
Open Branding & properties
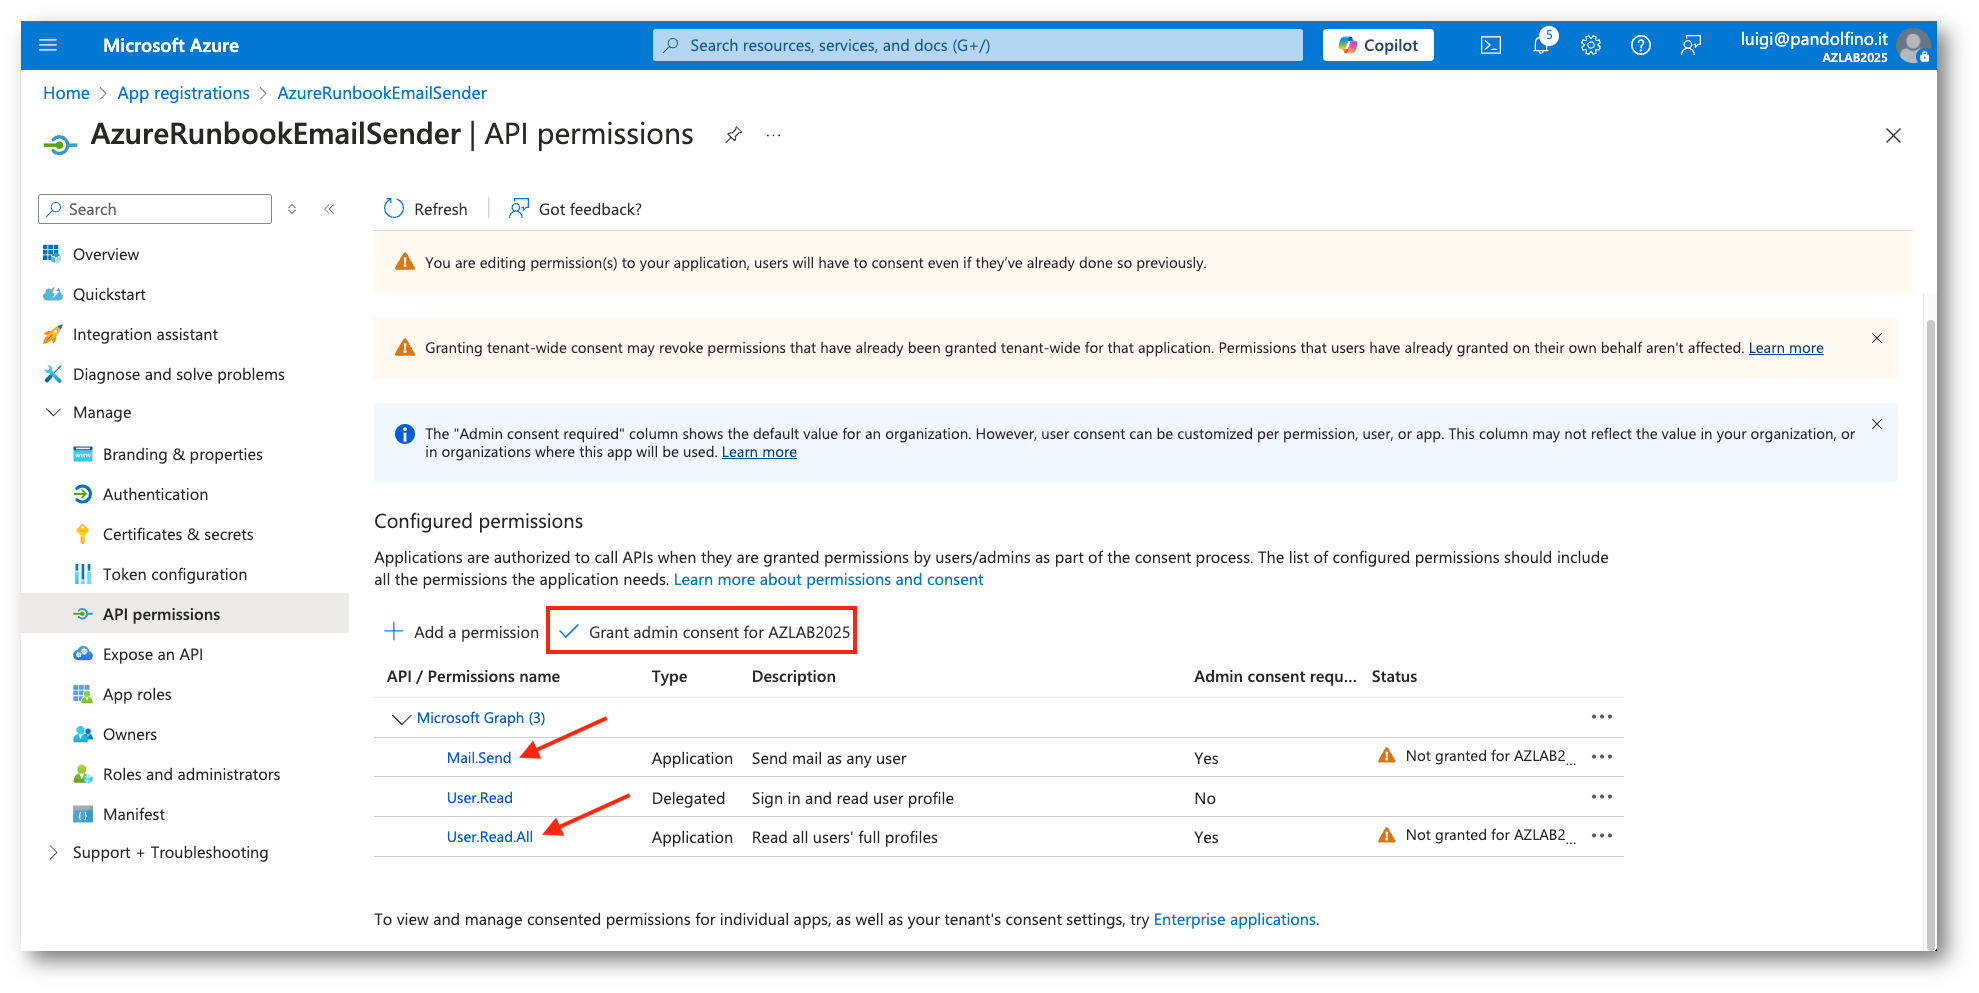(x=182, y=454)
